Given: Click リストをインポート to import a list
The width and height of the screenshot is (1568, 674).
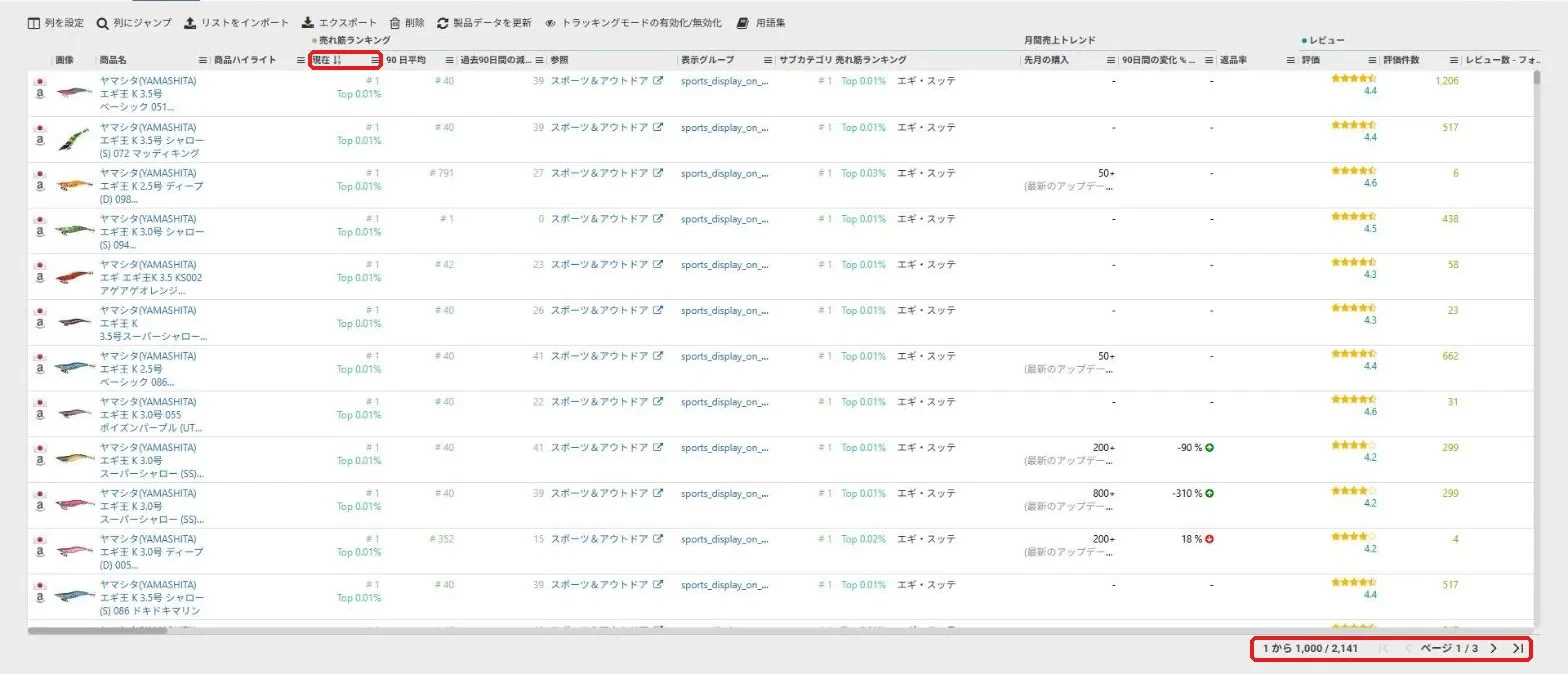Looking at the screenshot, I should coord(237,22).
